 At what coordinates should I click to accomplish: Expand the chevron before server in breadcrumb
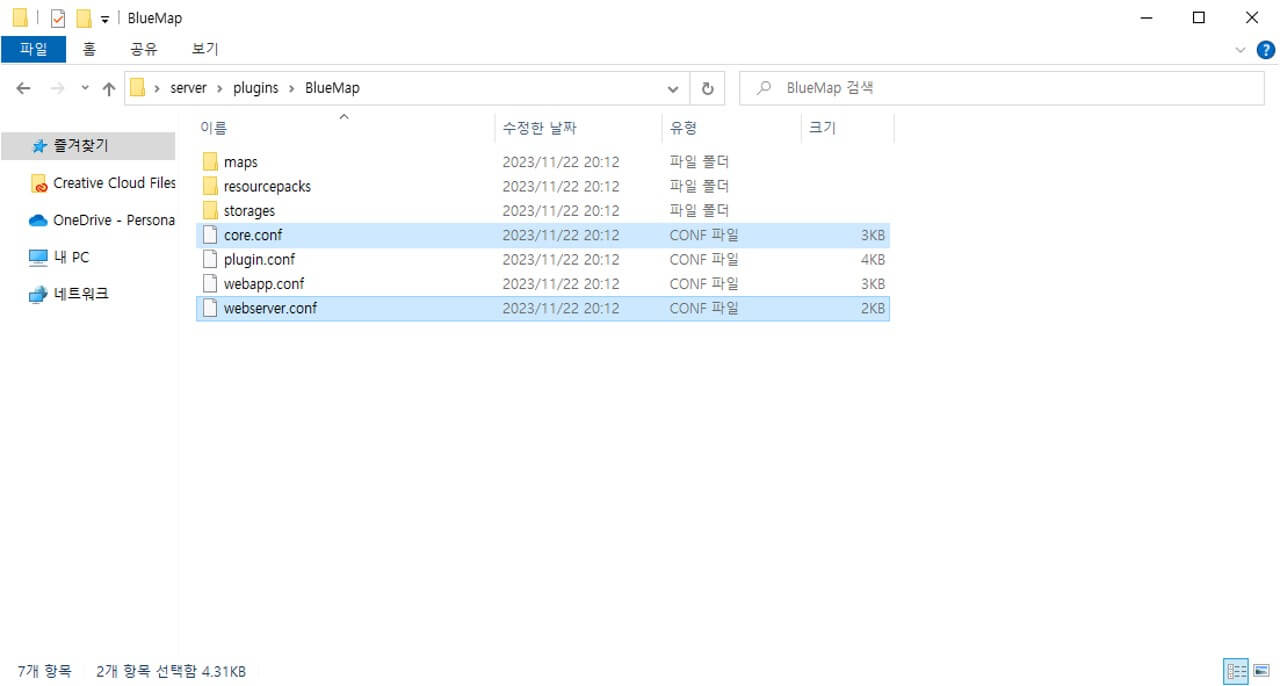click(157, 88)
